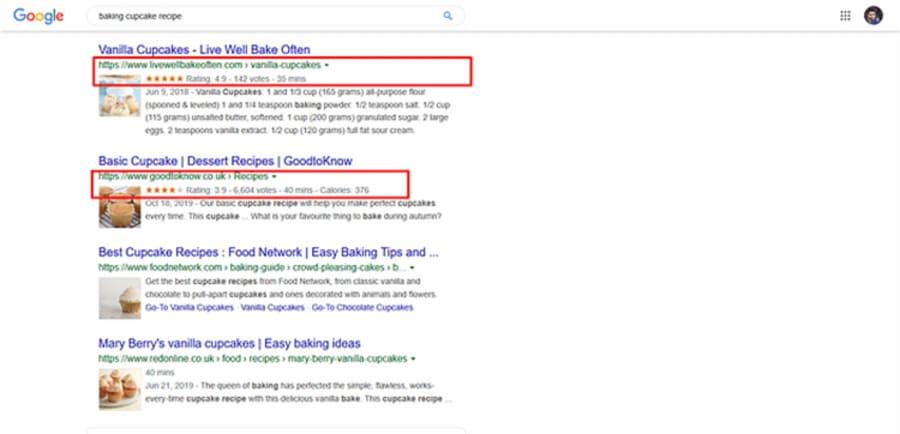Expand dropdown arrow next to foodnetwork URL
900x434 pixels.
pyautogui.click(x=412, y=268)
